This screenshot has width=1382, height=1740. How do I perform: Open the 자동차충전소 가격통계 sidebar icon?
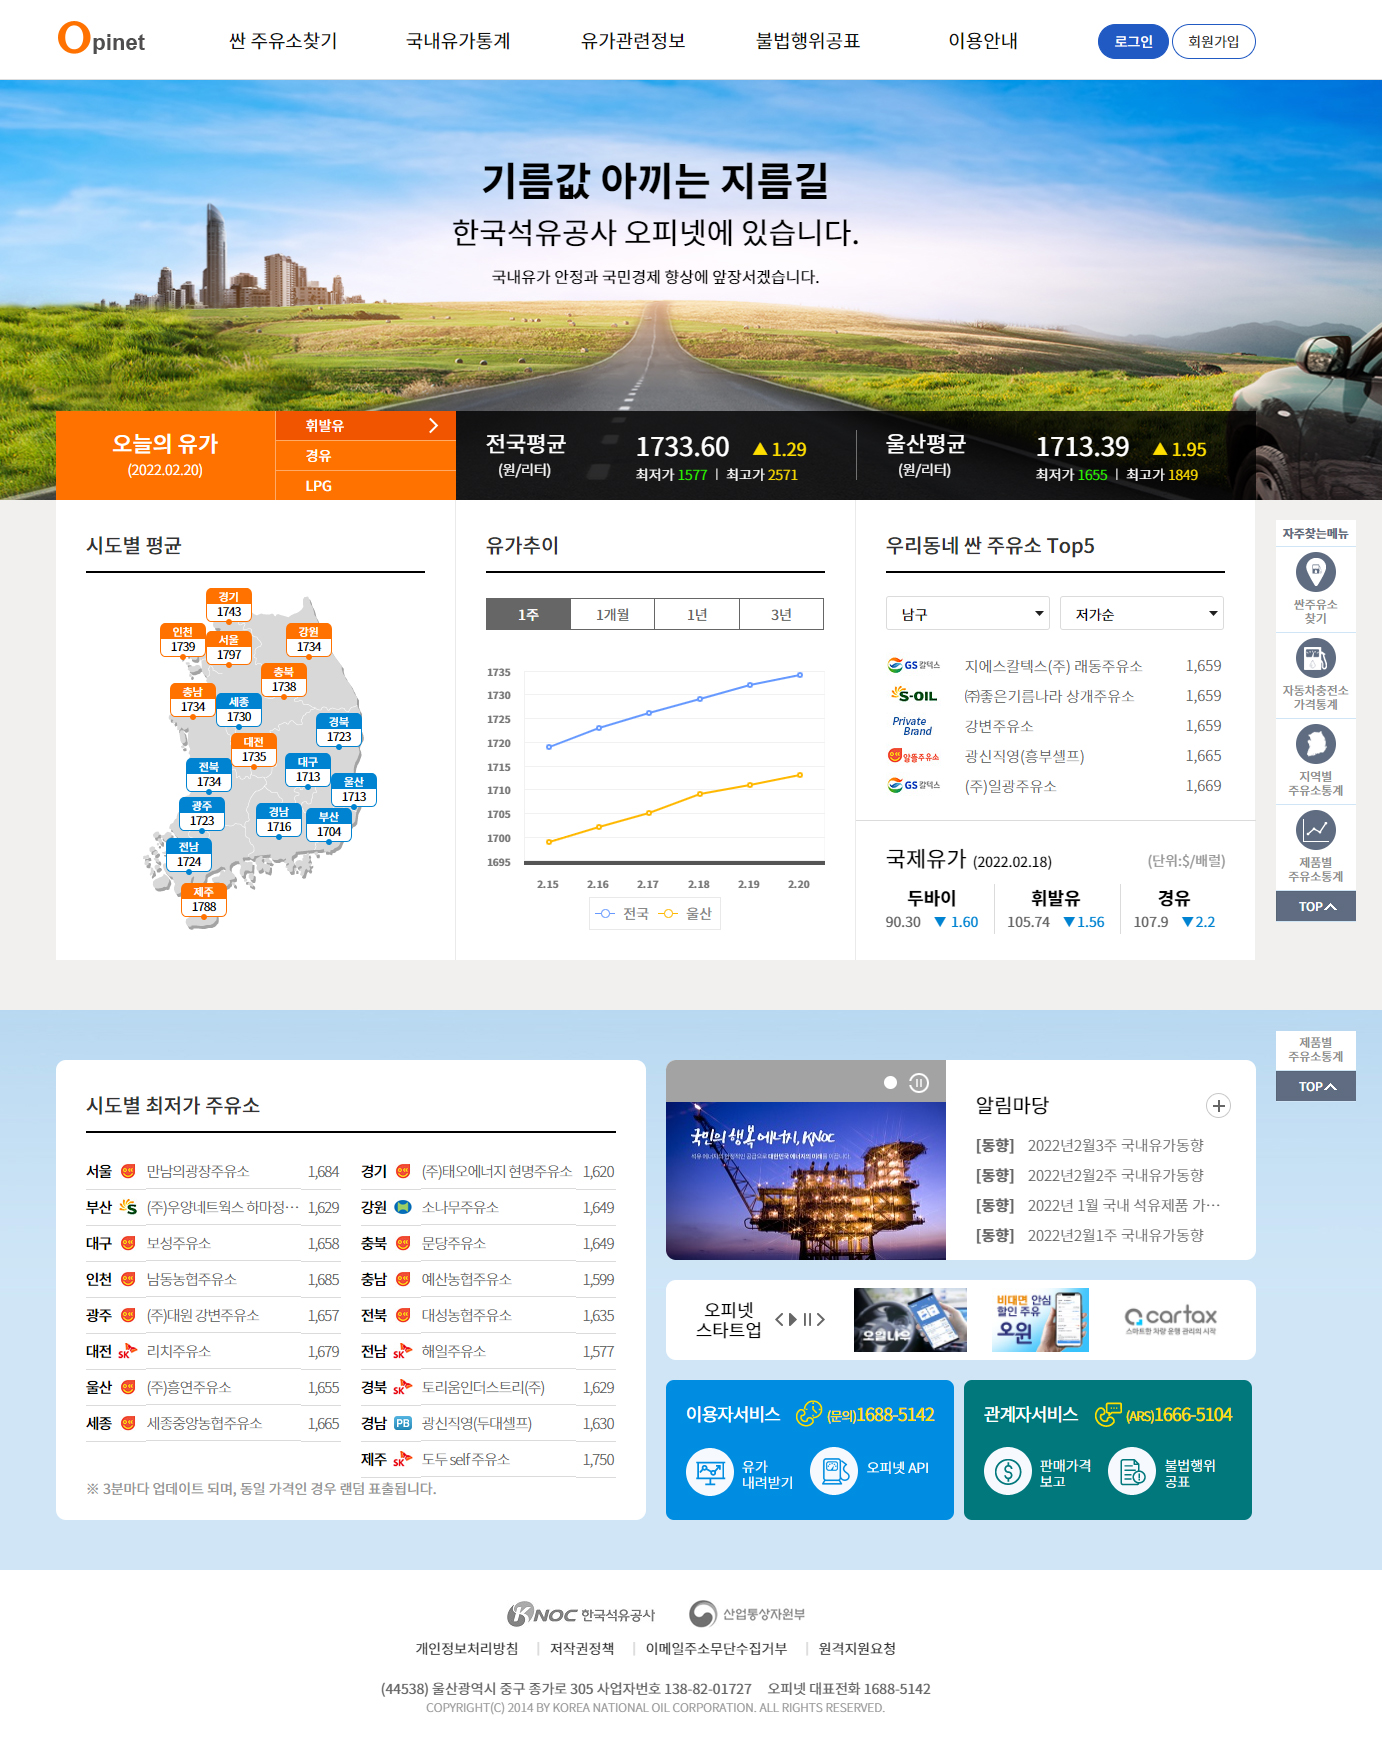coord(1315,659)
